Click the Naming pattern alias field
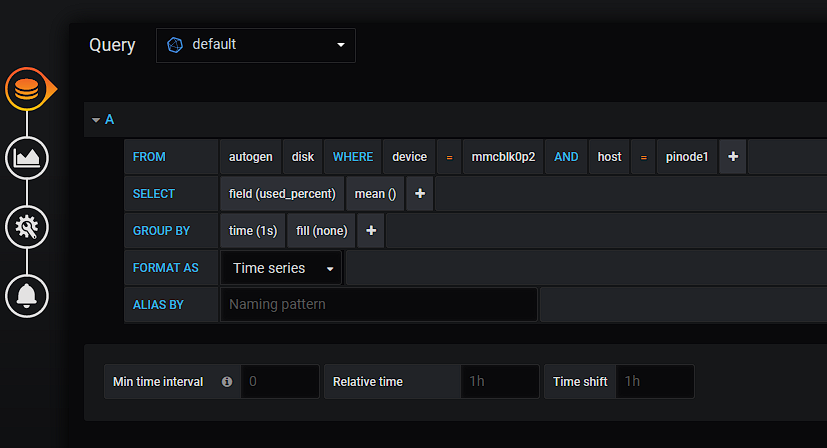The height and width of the screenshot is (448, 827). 378,304
